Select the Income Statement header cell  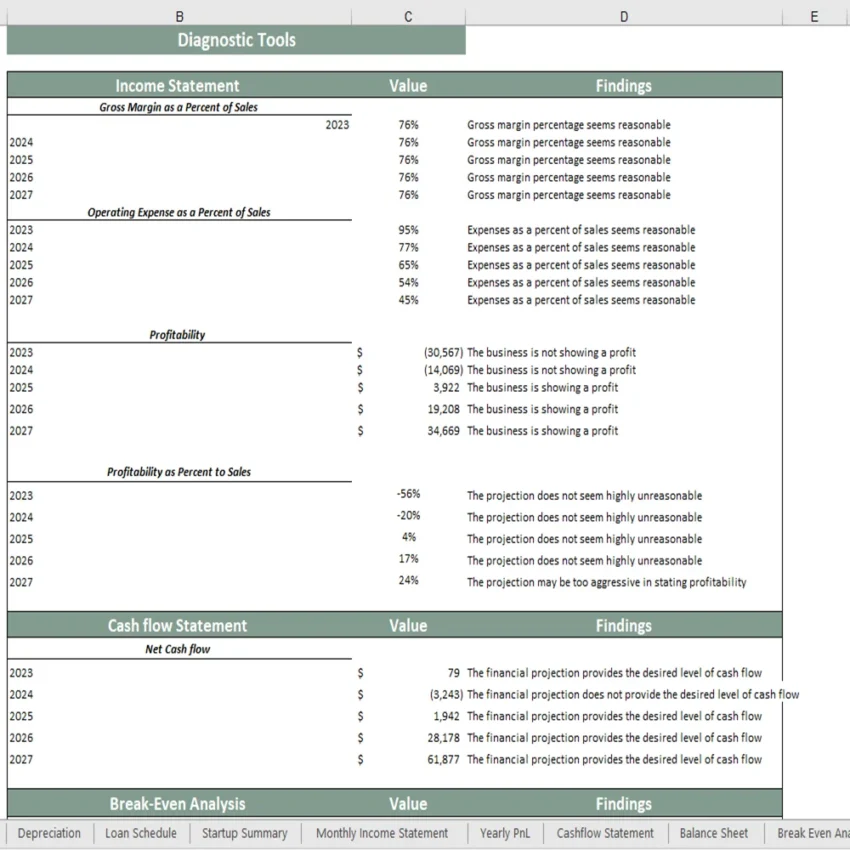tap(177, 85)
